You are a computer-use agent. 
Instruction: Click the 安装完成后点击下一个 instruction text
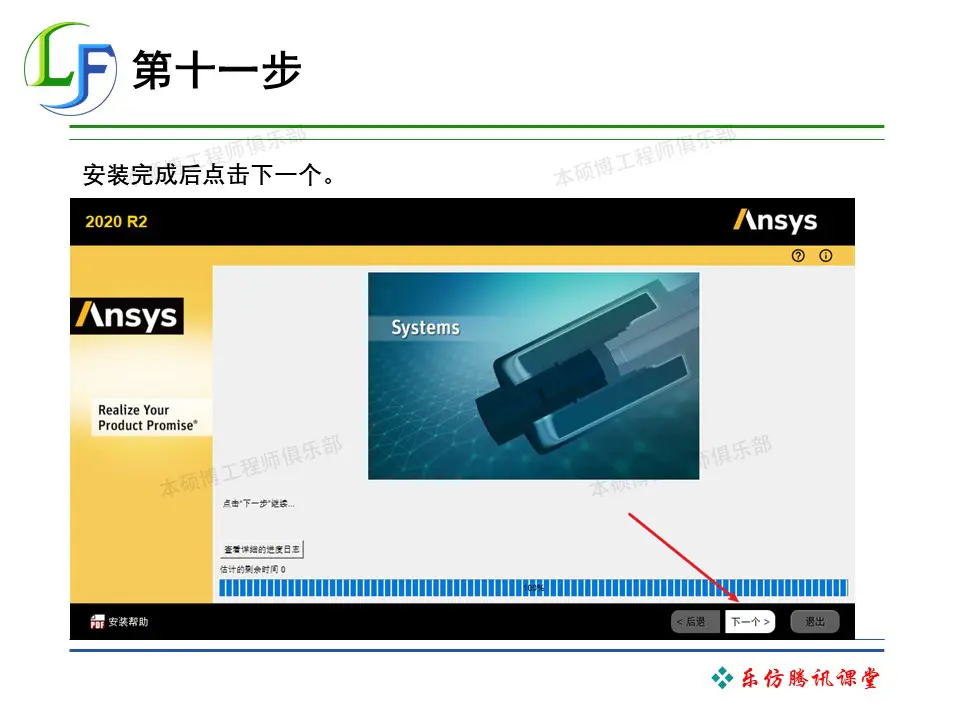[x=209, y=175]
